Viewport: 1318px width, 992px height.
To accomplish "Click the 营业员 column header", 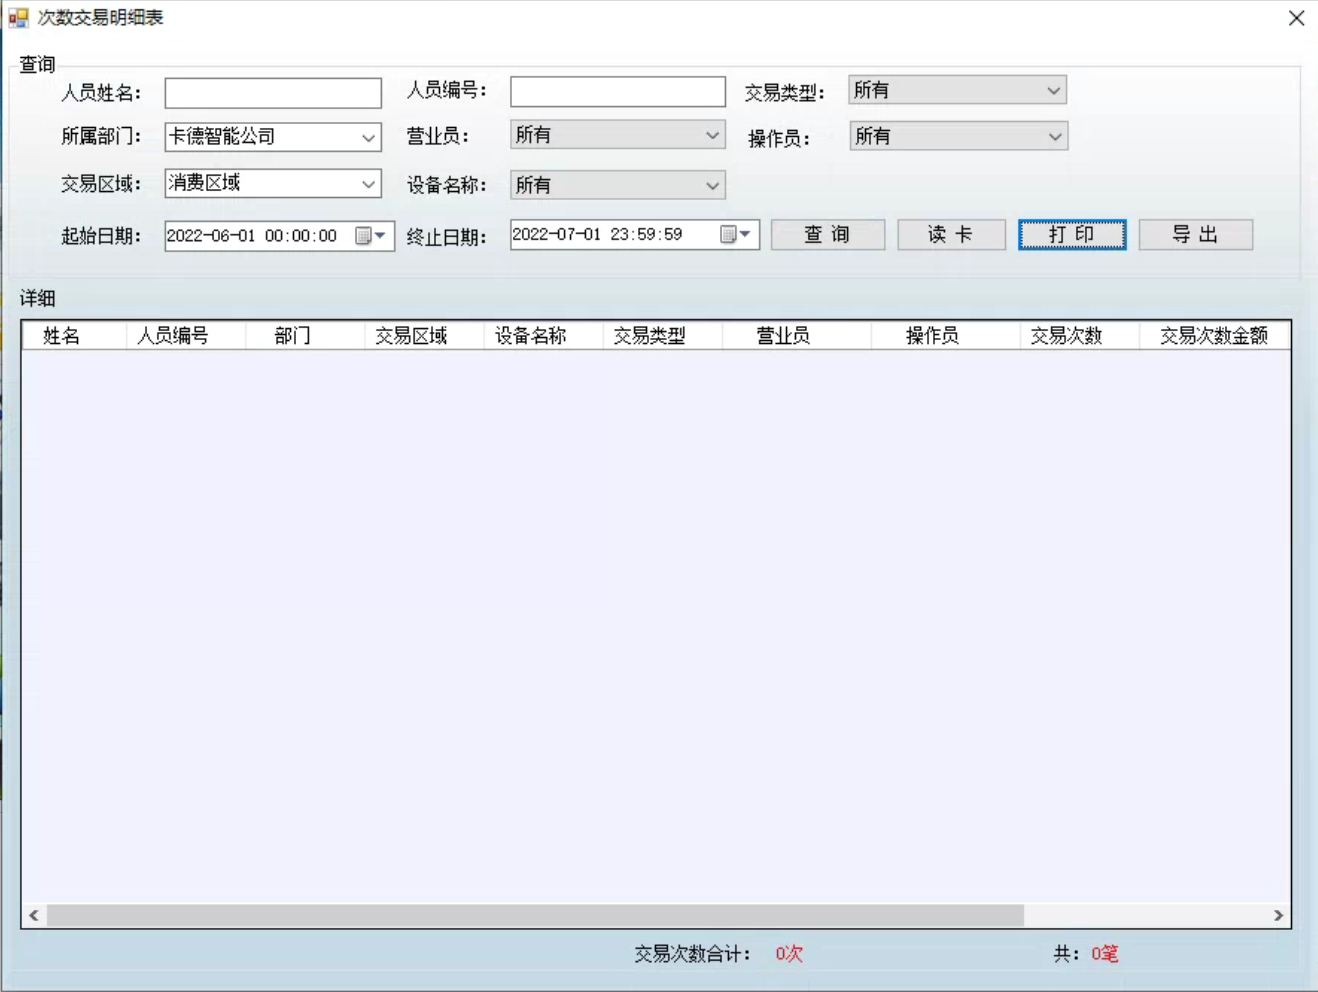I will tap(797, 336).
